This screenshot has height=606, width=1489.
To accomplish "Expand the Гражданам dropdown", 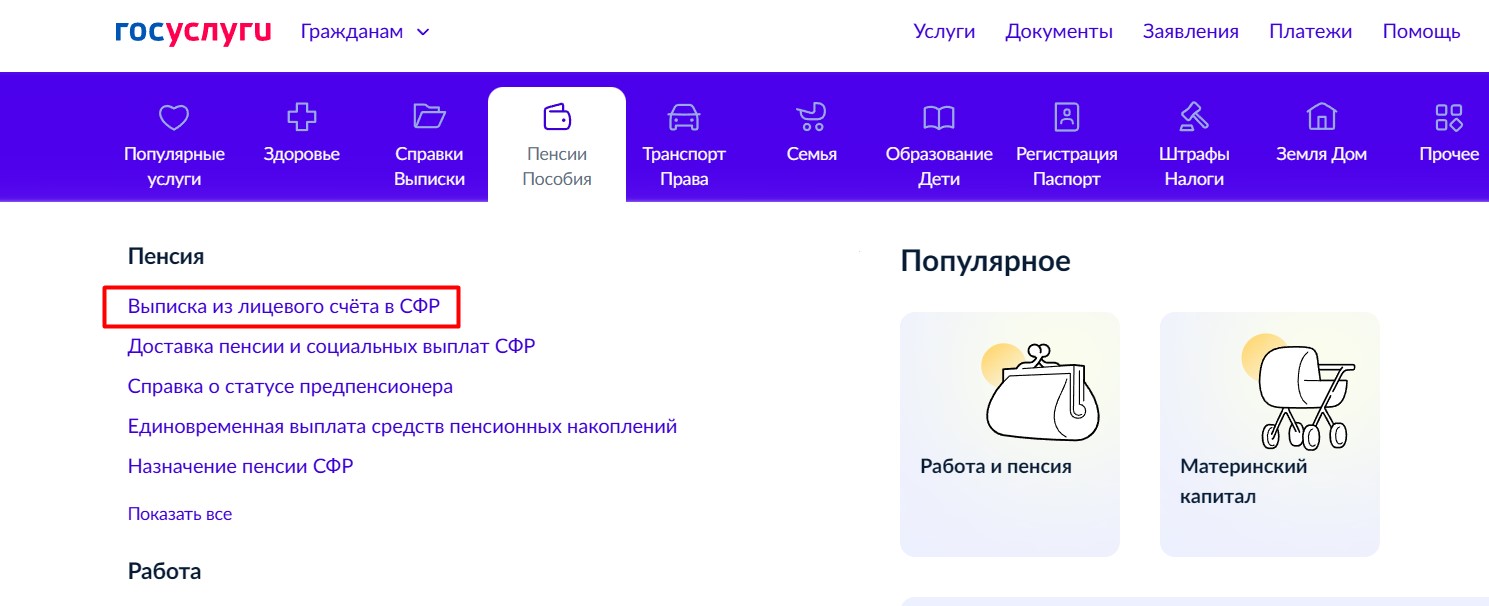I will [x=365, y=32].
